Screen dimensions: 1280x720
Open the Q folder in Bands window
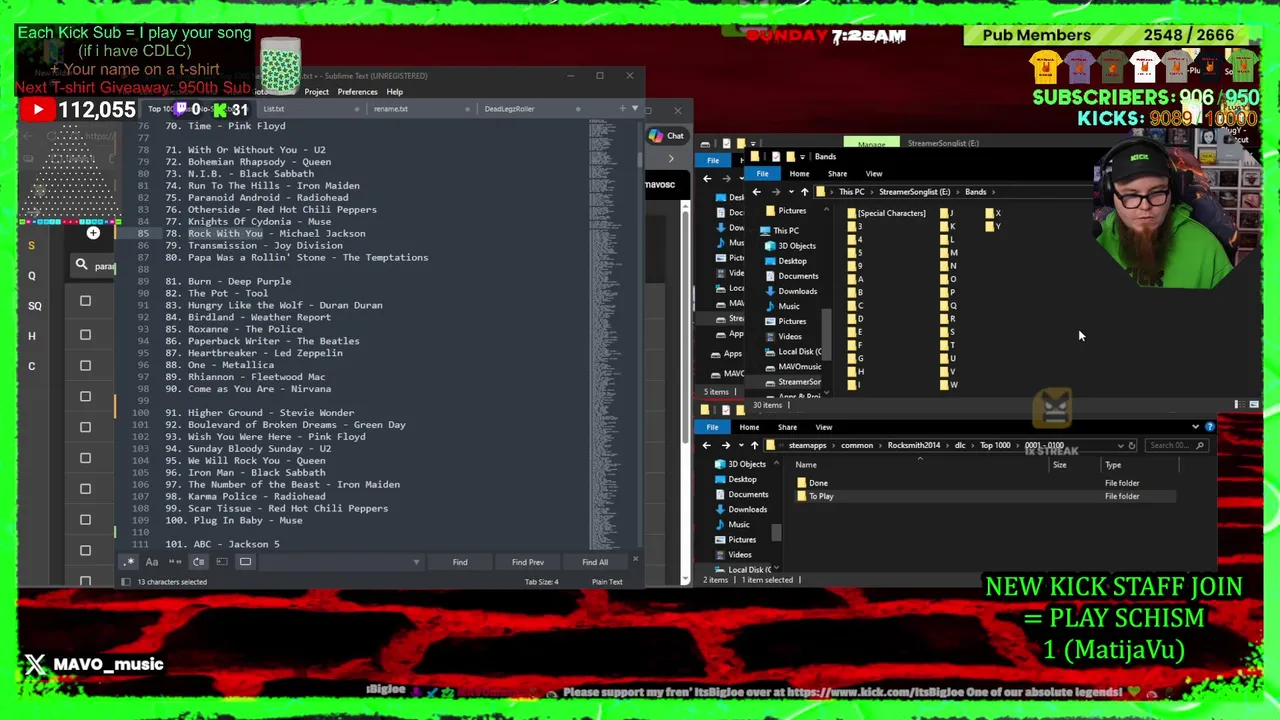click(949, 305)
